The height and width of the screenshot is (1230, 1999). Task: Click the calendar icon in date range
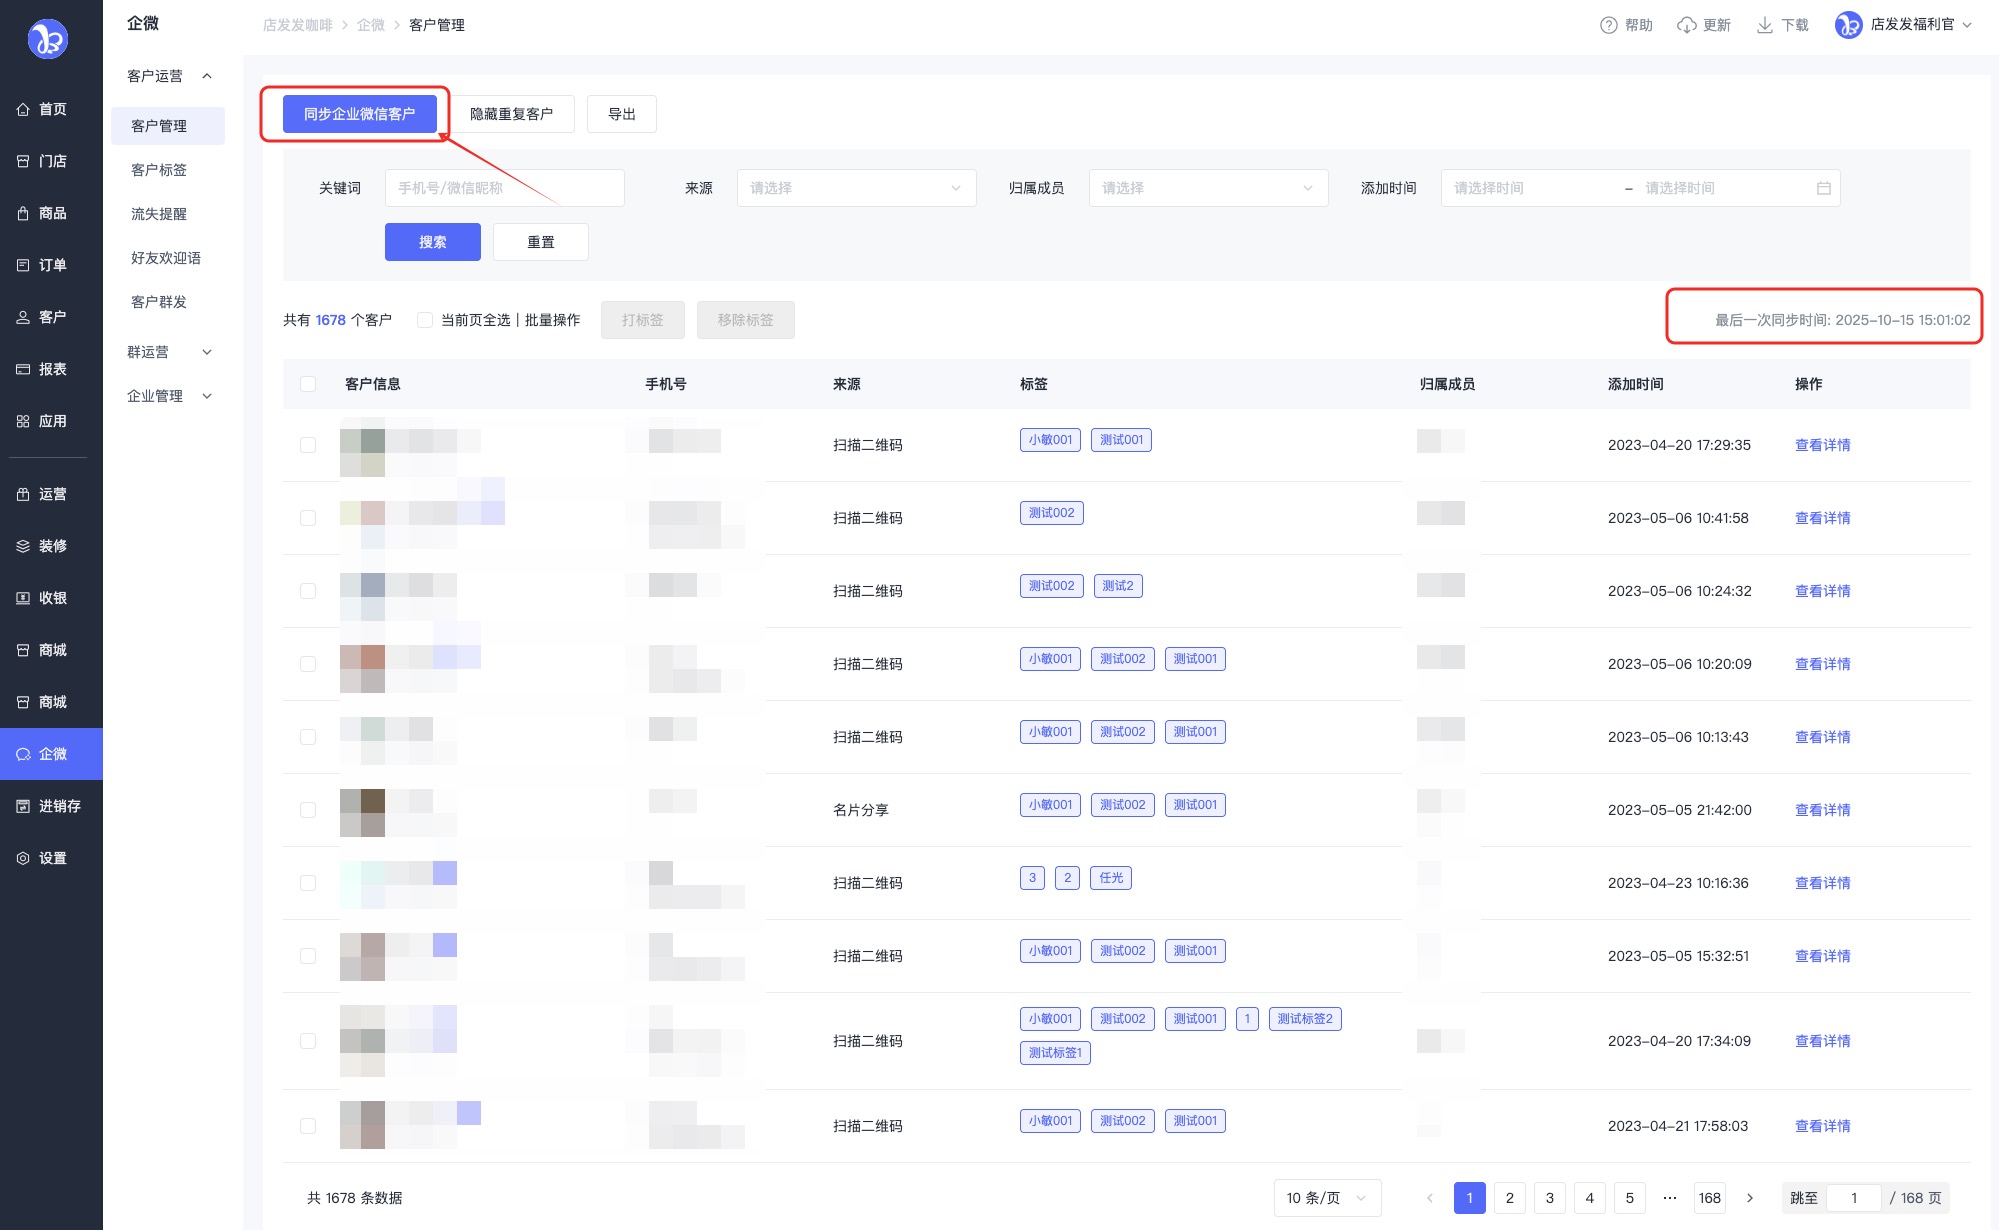pos(1823,188)
